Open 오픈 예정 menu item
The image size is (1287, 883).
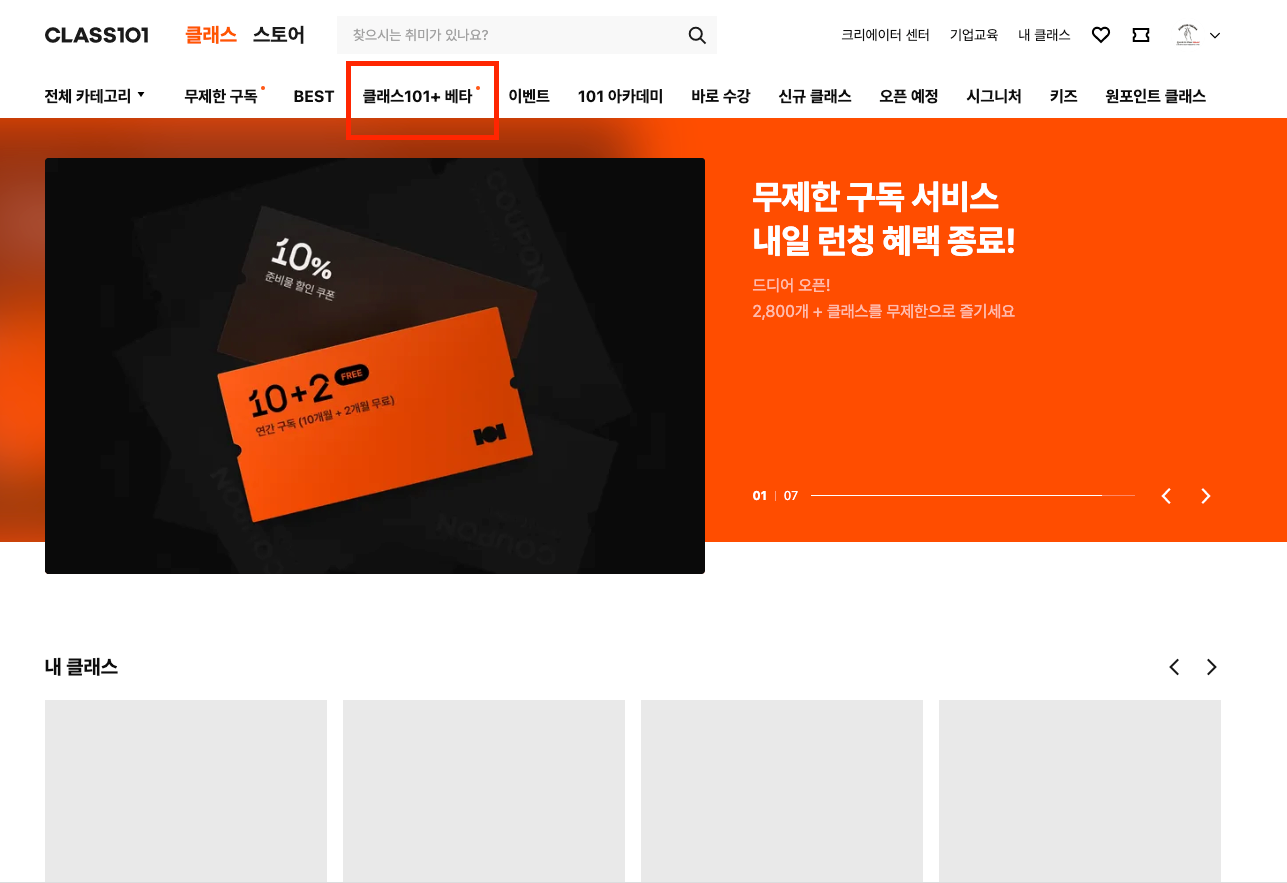click(x=909, y=96)
